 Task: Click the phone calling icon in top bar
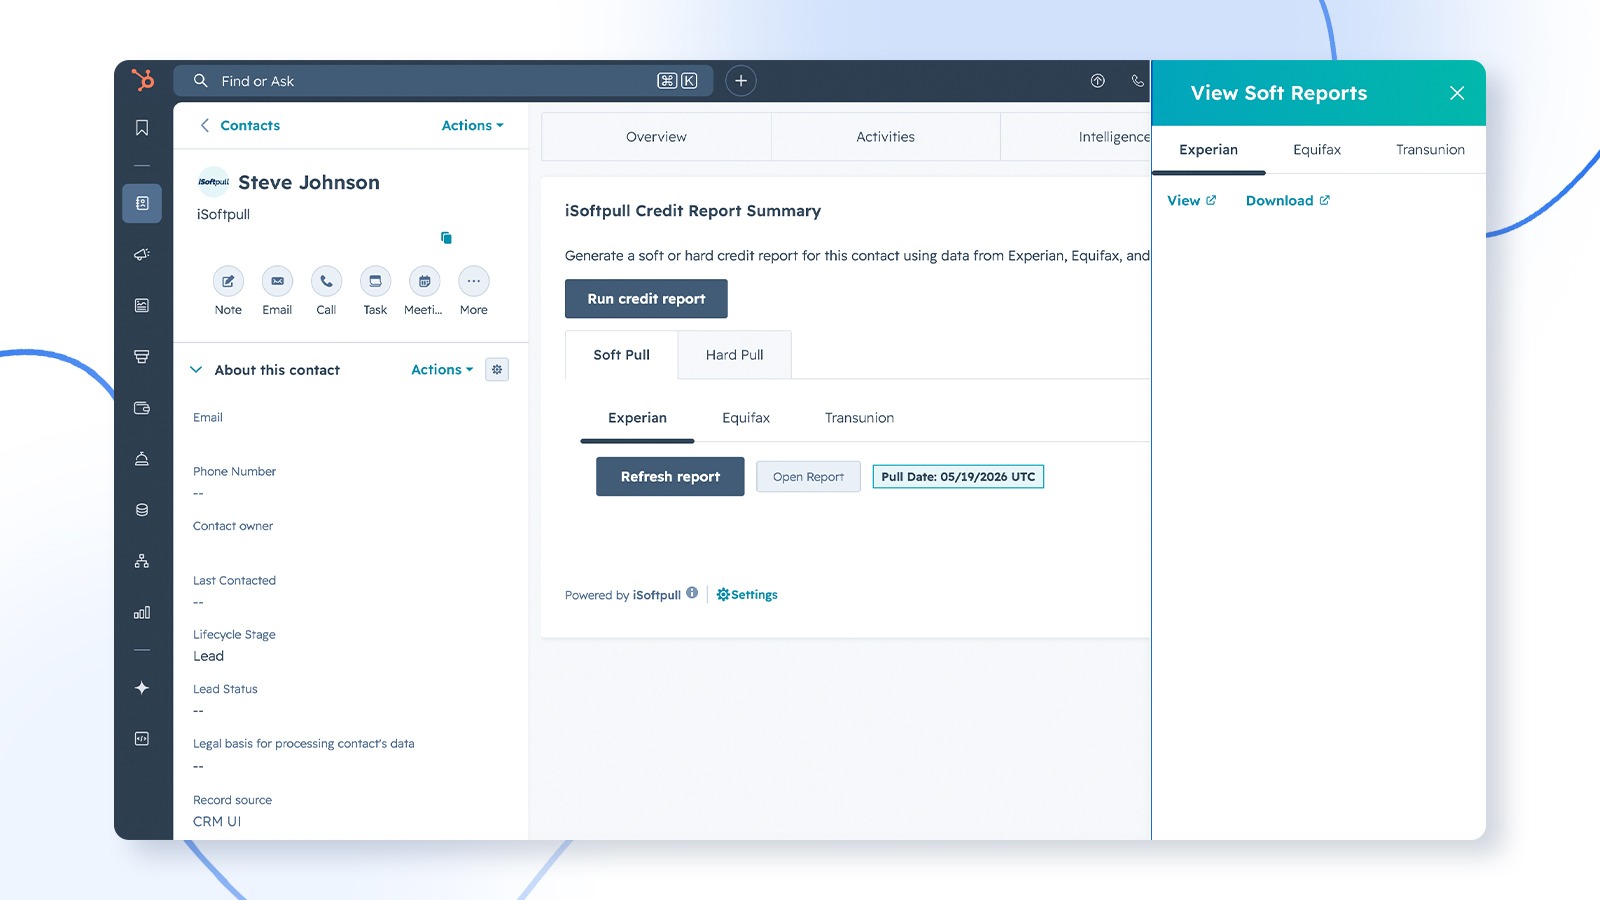pos(1137,81)
